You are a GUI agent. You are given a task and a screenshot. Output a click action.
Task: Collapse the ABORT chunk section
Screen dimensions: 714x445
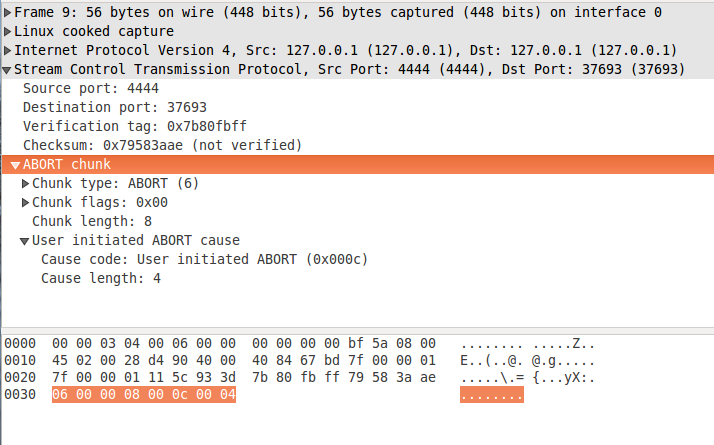click(16, 165)
